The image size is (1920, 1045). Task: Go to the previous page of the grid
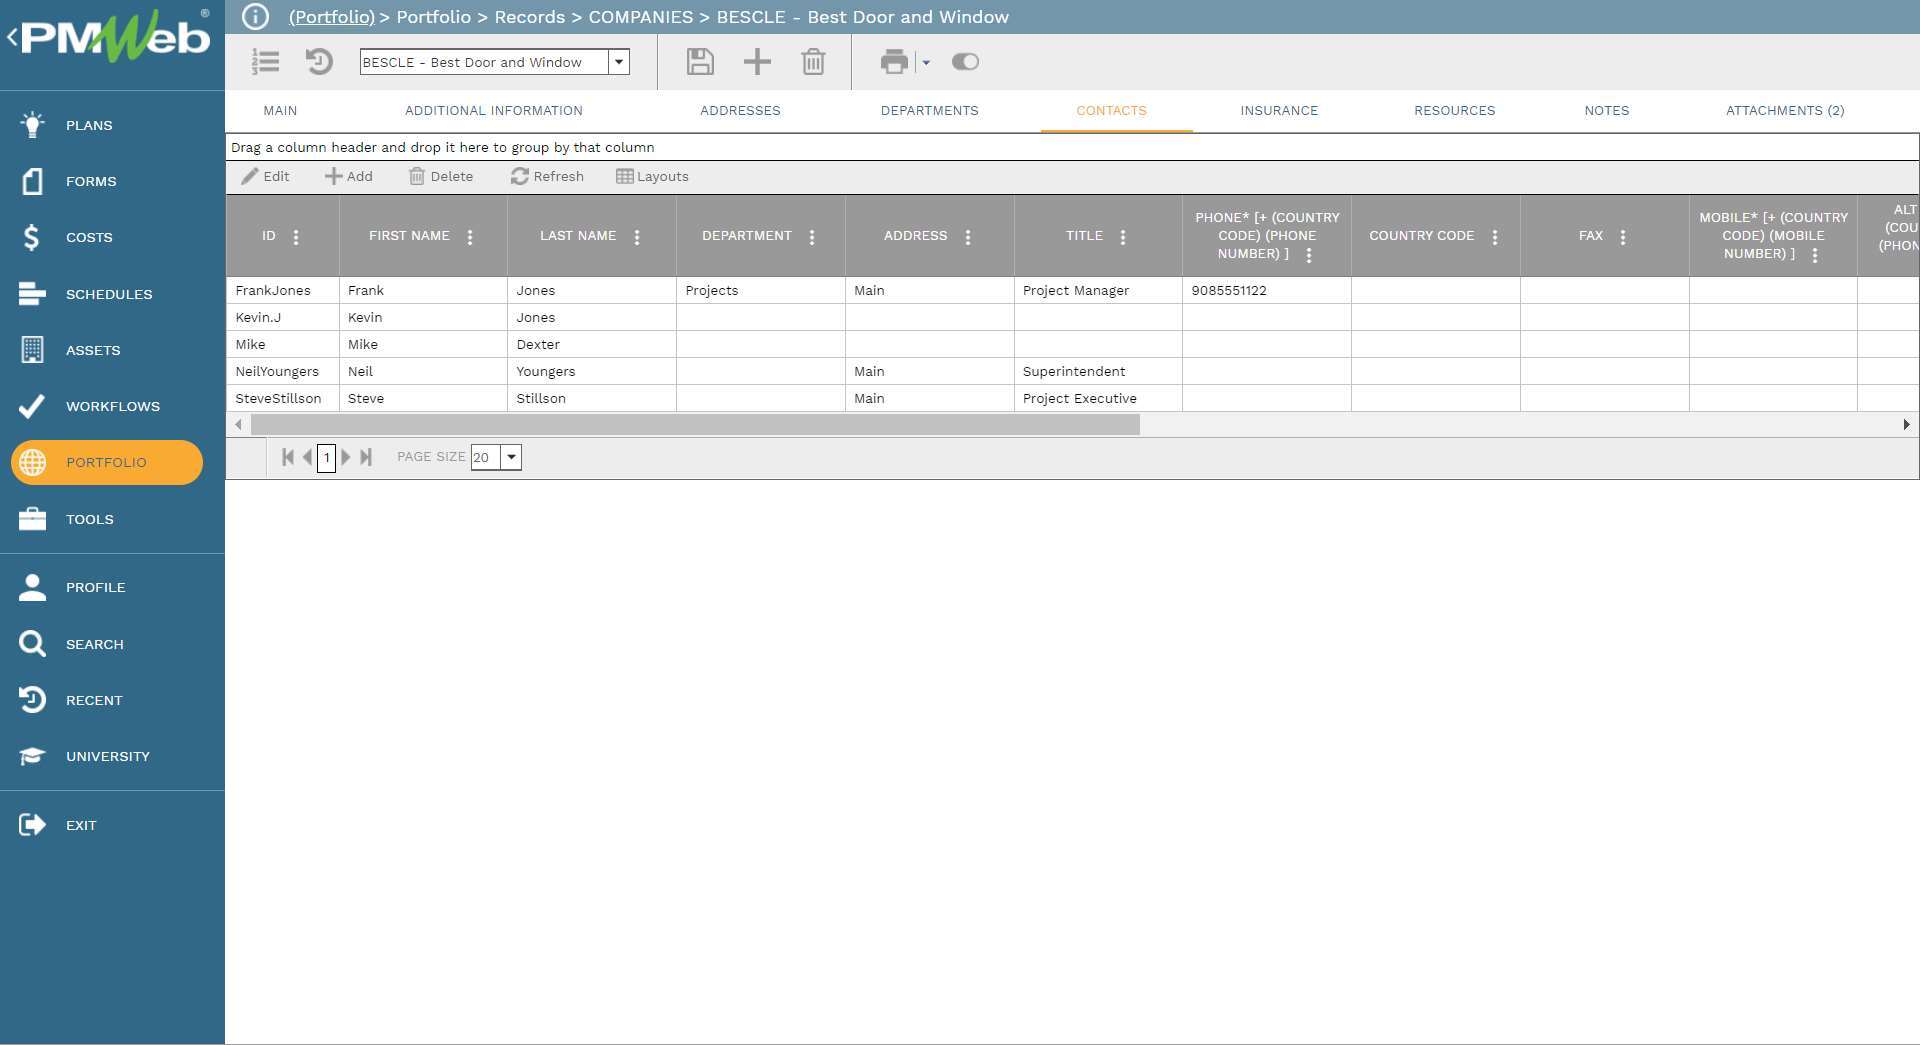click(307, 457)
